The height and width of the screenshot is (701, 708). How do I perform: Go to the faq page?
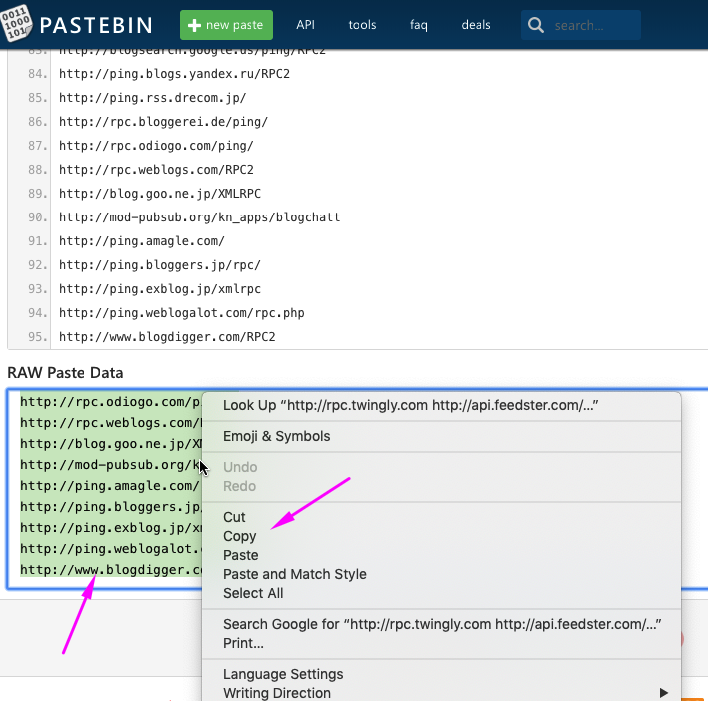[x=419, y=25]
